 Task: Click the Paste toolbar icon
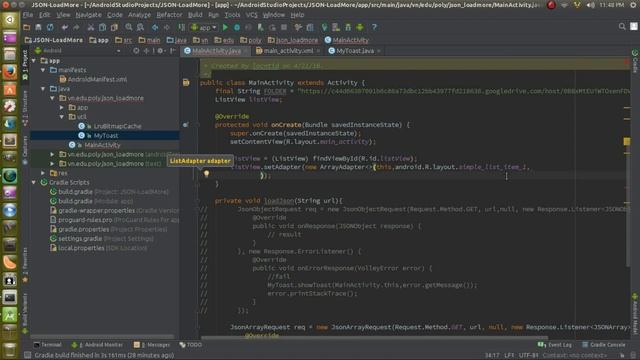114,27
